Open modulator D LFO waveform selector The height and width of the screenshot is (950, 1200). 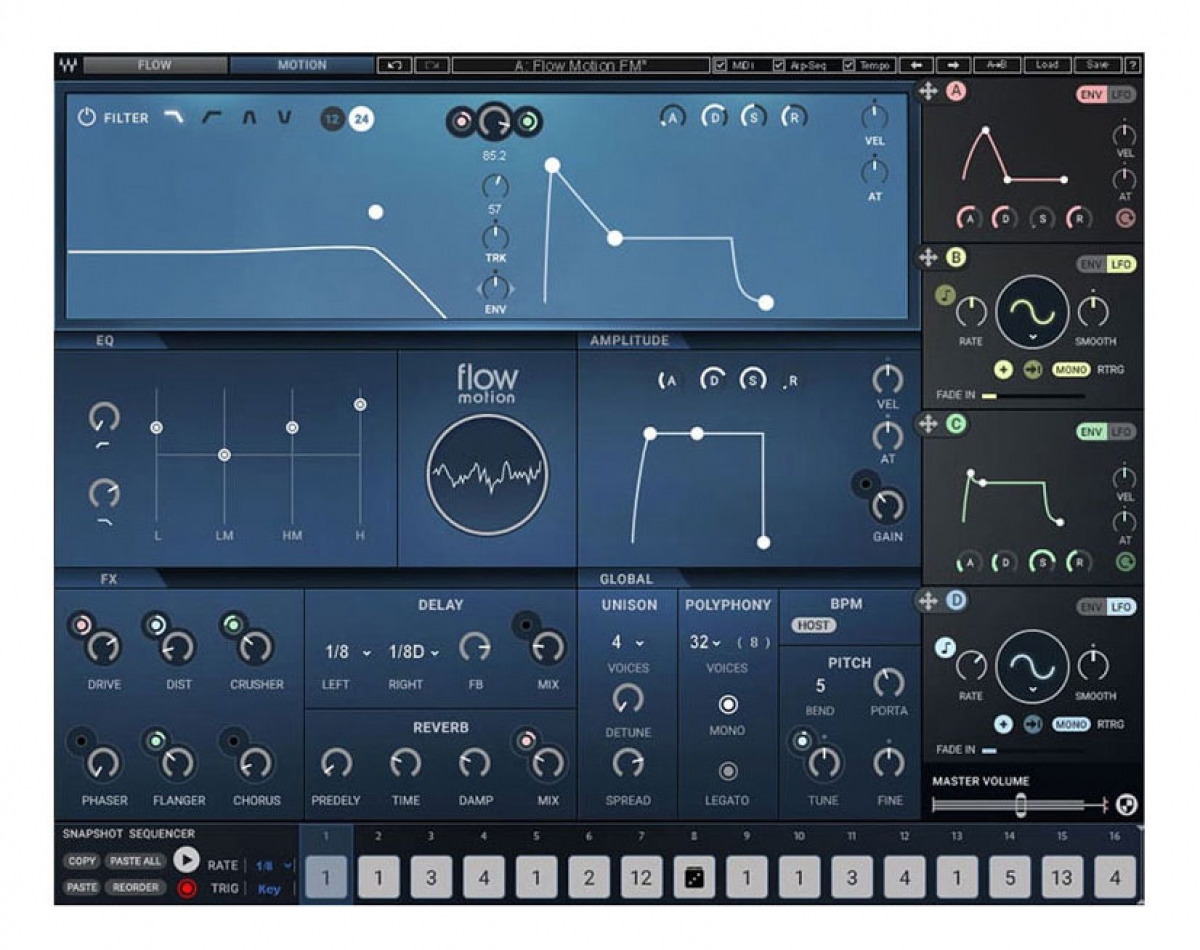click(x=1032, y=665)
